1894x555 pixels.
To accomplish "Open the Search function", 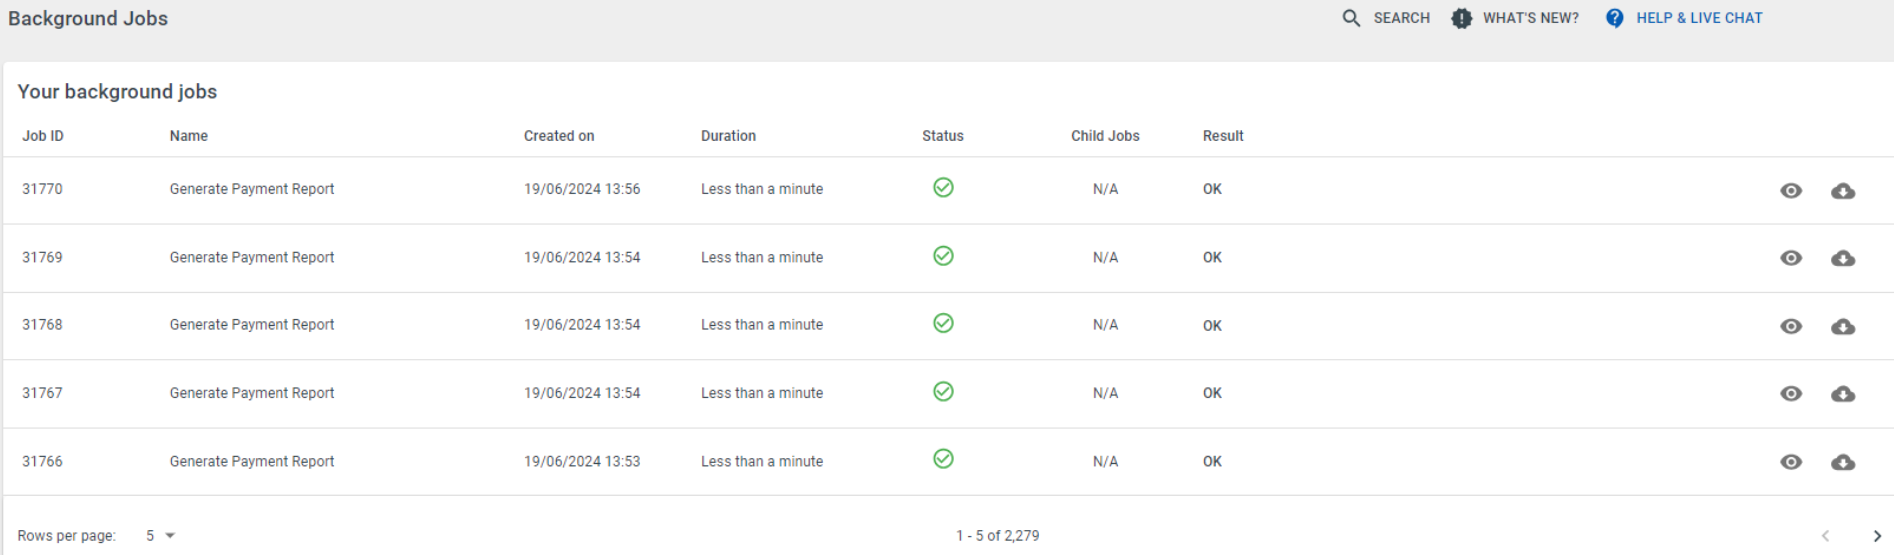I will click(x=1386, y=18).
